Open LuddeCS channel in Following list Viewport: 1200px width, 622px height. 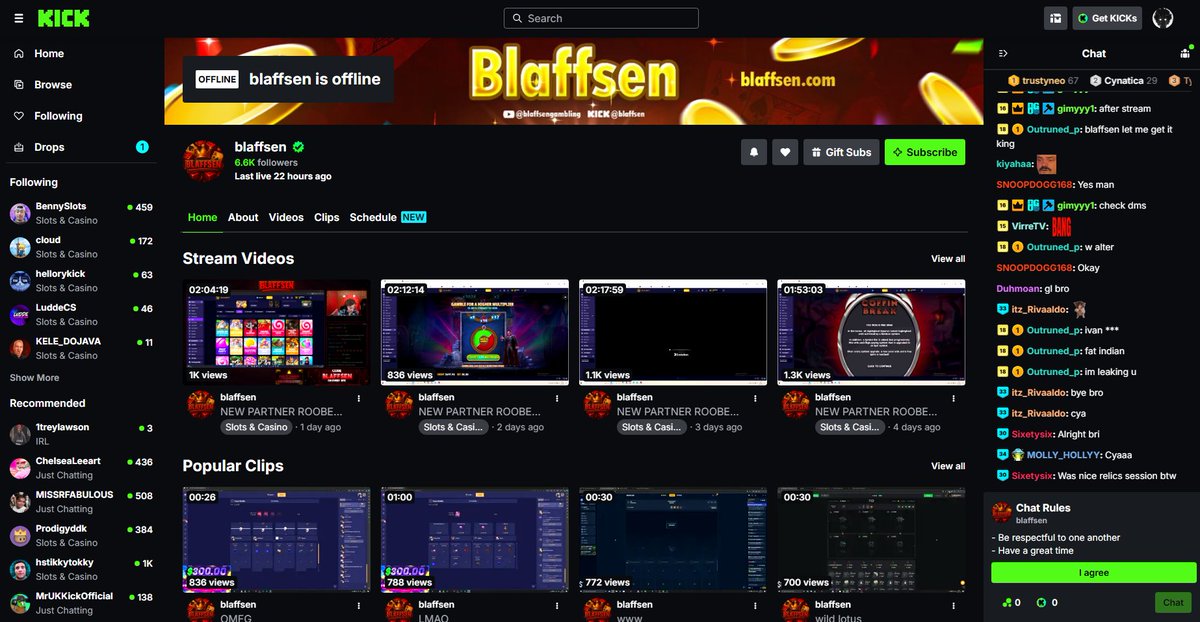pos(82,314)
